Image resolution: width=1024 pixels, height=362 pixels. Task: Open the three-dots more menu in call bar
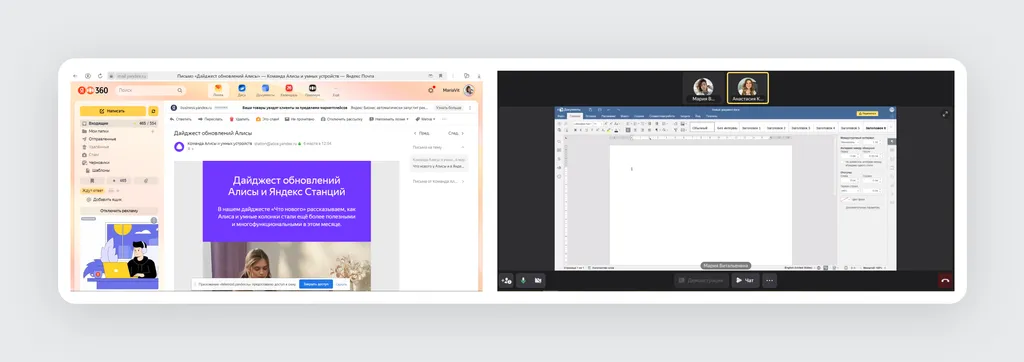pos(769,280)
